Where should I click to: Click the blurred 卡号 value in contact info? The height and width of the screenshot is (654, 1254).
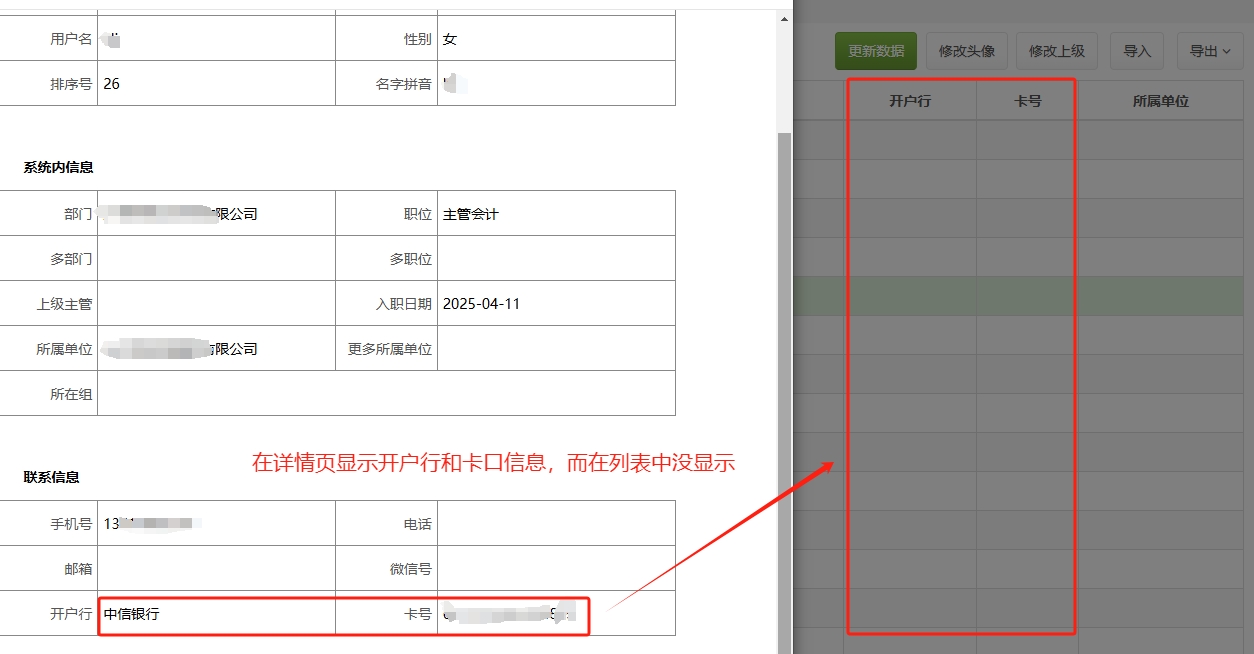pyautogui.click(x=510, y=614)
